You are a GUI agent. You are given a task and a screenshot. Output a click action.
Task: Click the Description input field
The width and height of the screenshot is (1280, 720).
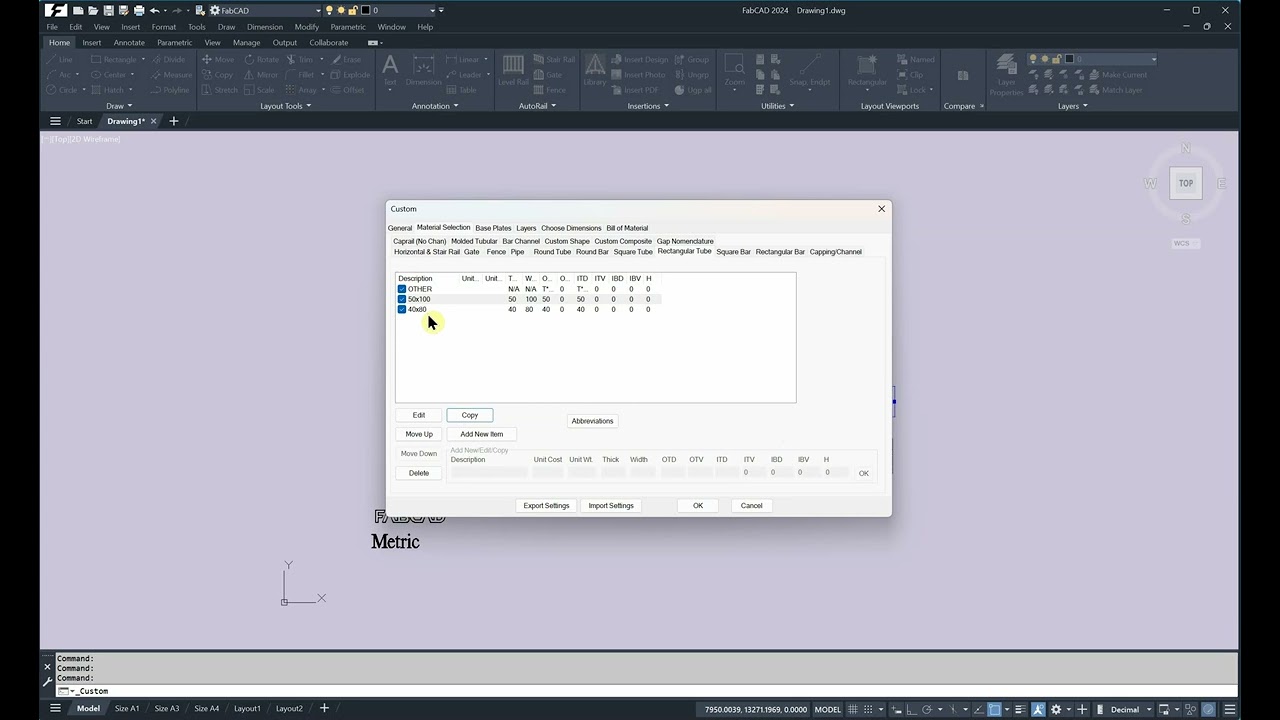tap(489, 472)
